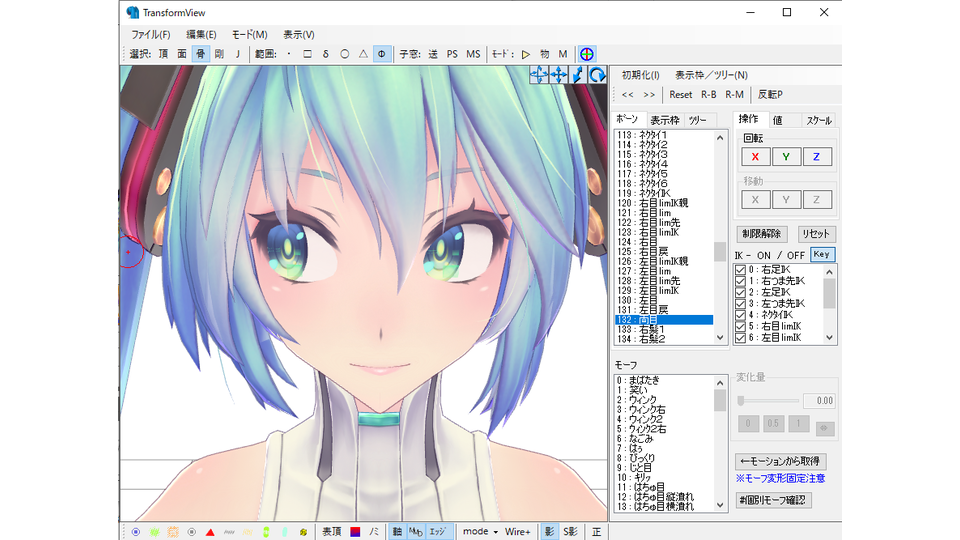Open the ファイル(F) menu
This screenshot has height=540, width=960.
(150, 34)
